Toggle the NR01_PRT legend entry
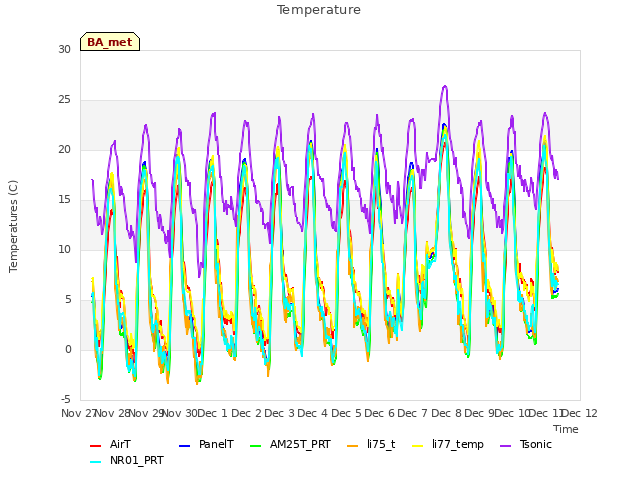This screenshot has height=480, width=640. point(127,461)
